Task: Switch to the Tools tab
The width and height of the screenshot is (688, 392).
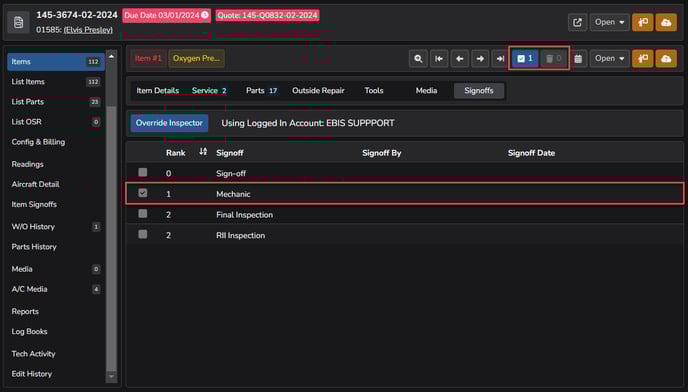Action: click(374, 90)
